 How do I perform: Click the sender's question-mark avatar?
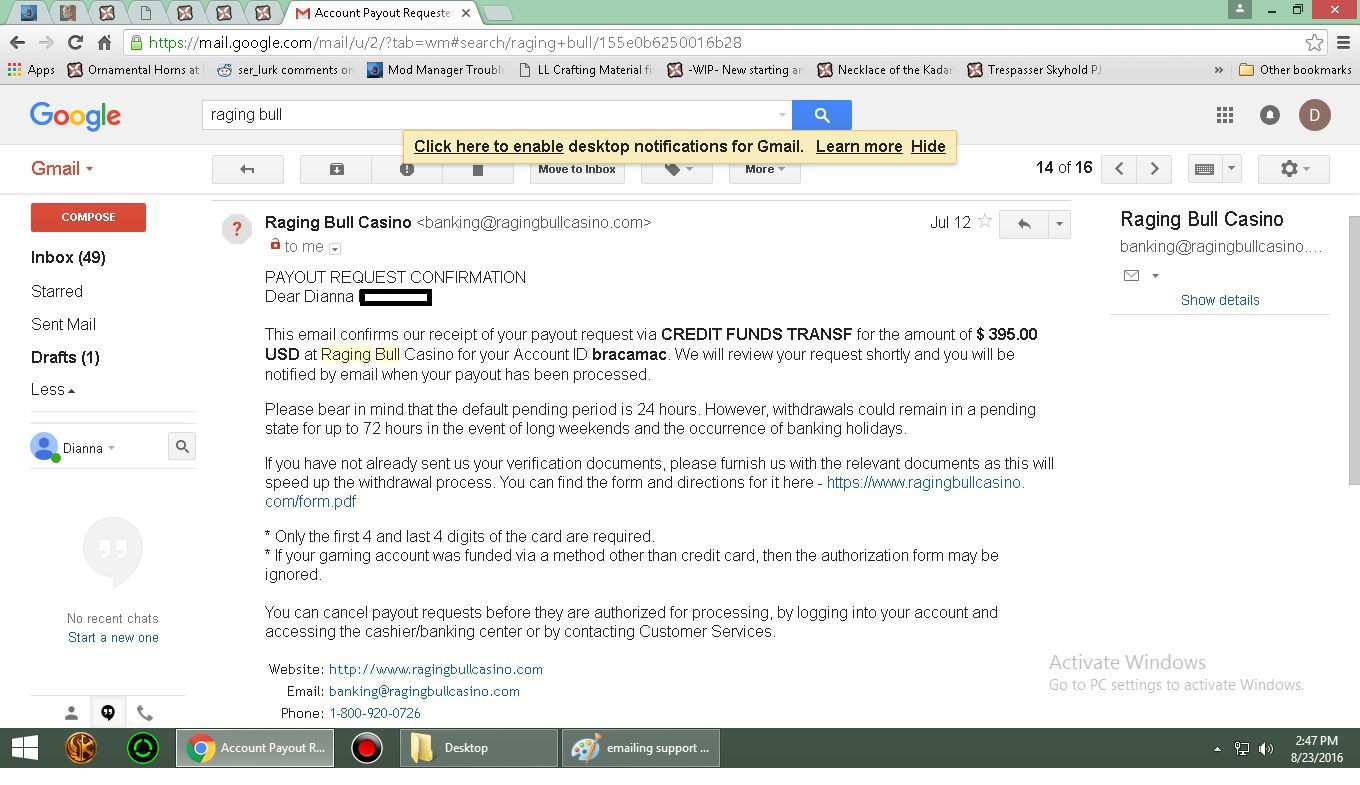(237, 229)
